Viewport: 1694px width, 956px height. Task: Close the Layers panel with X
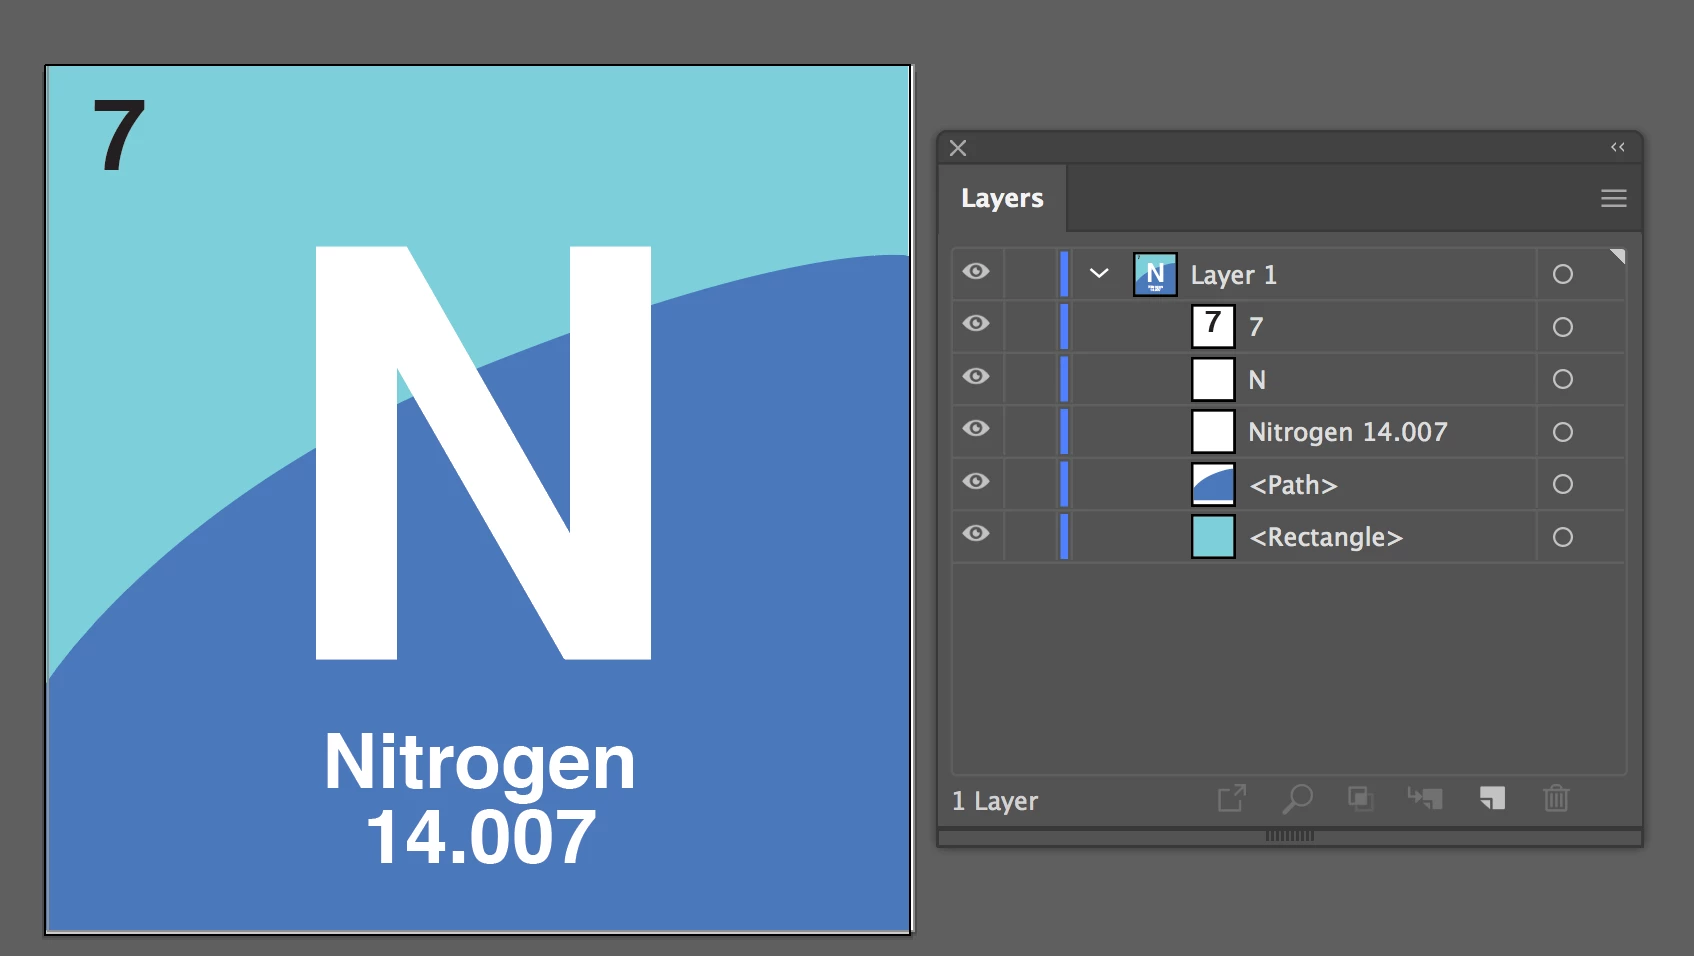[958, 148]
